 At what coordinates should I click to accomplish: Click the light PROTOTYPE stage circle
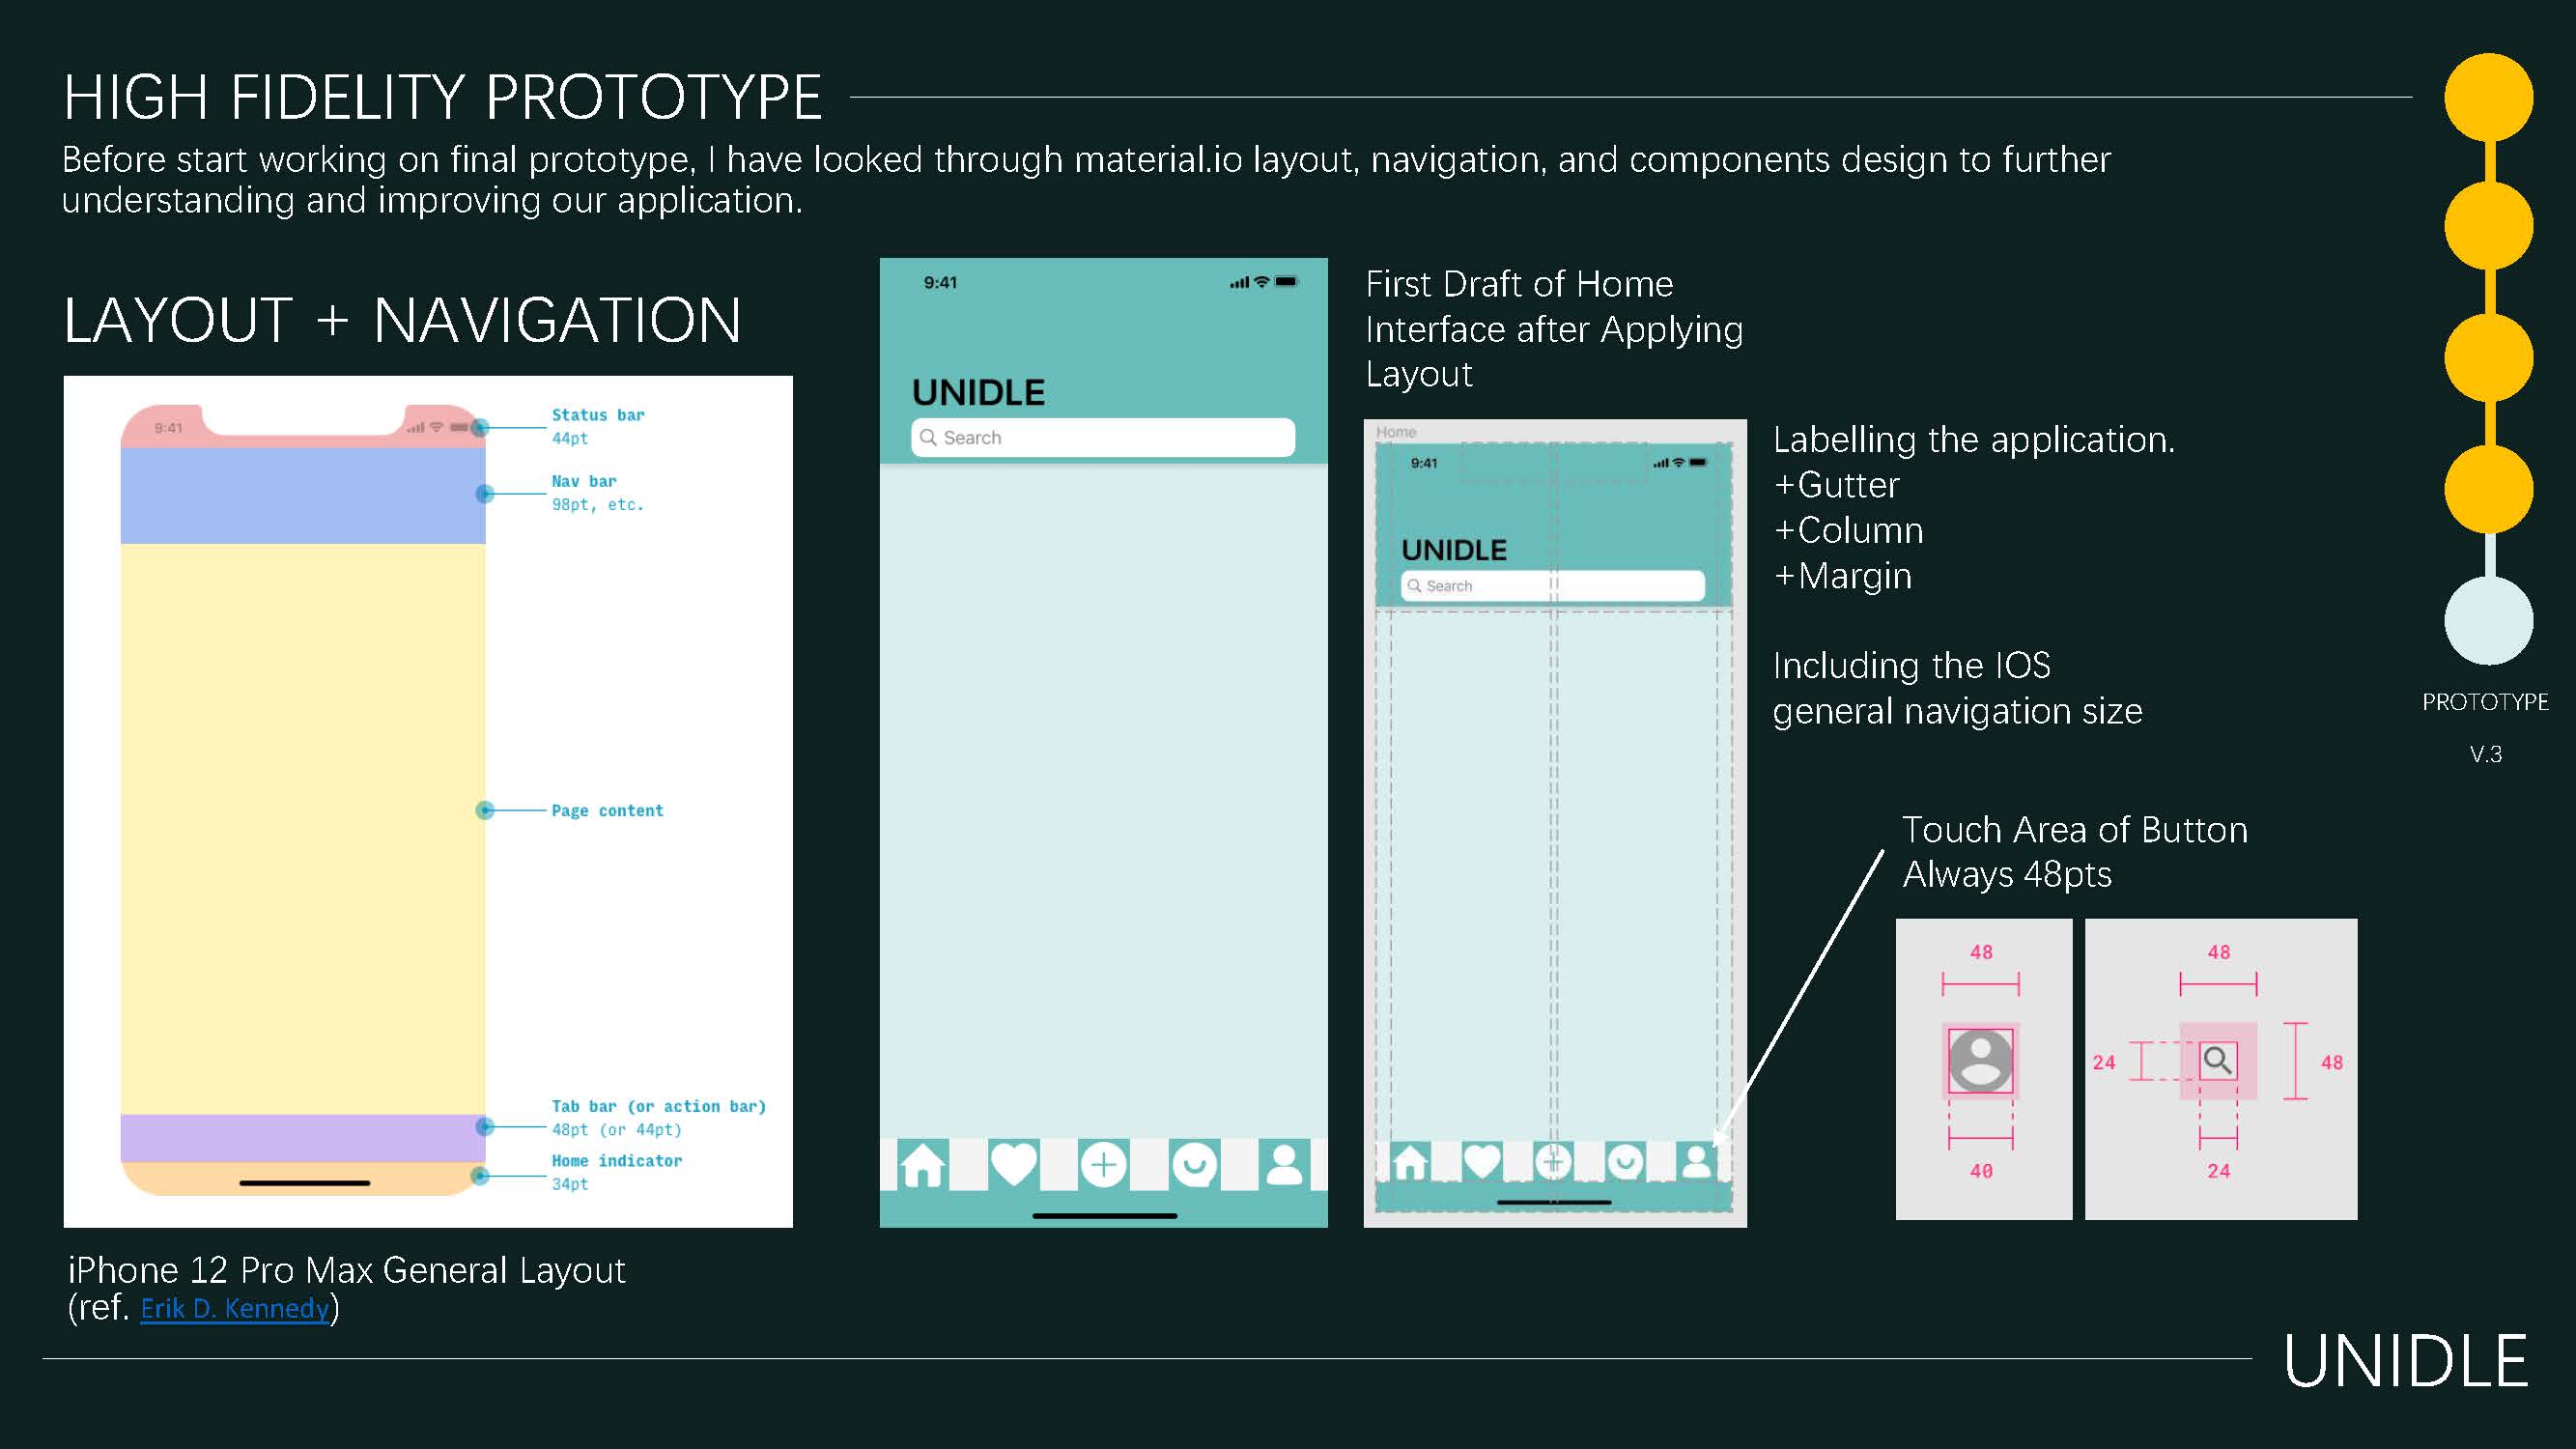[x=2488, y=620]
